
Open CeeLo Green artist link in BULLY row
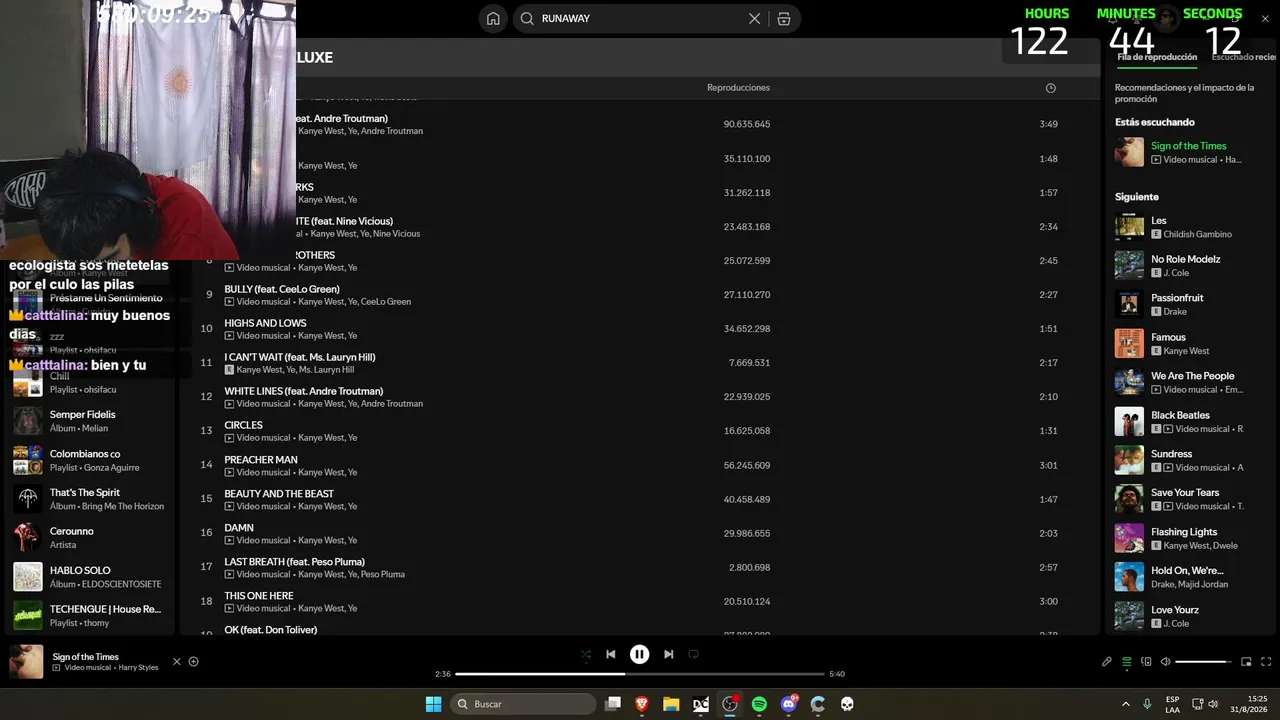[x=386, y=302]
